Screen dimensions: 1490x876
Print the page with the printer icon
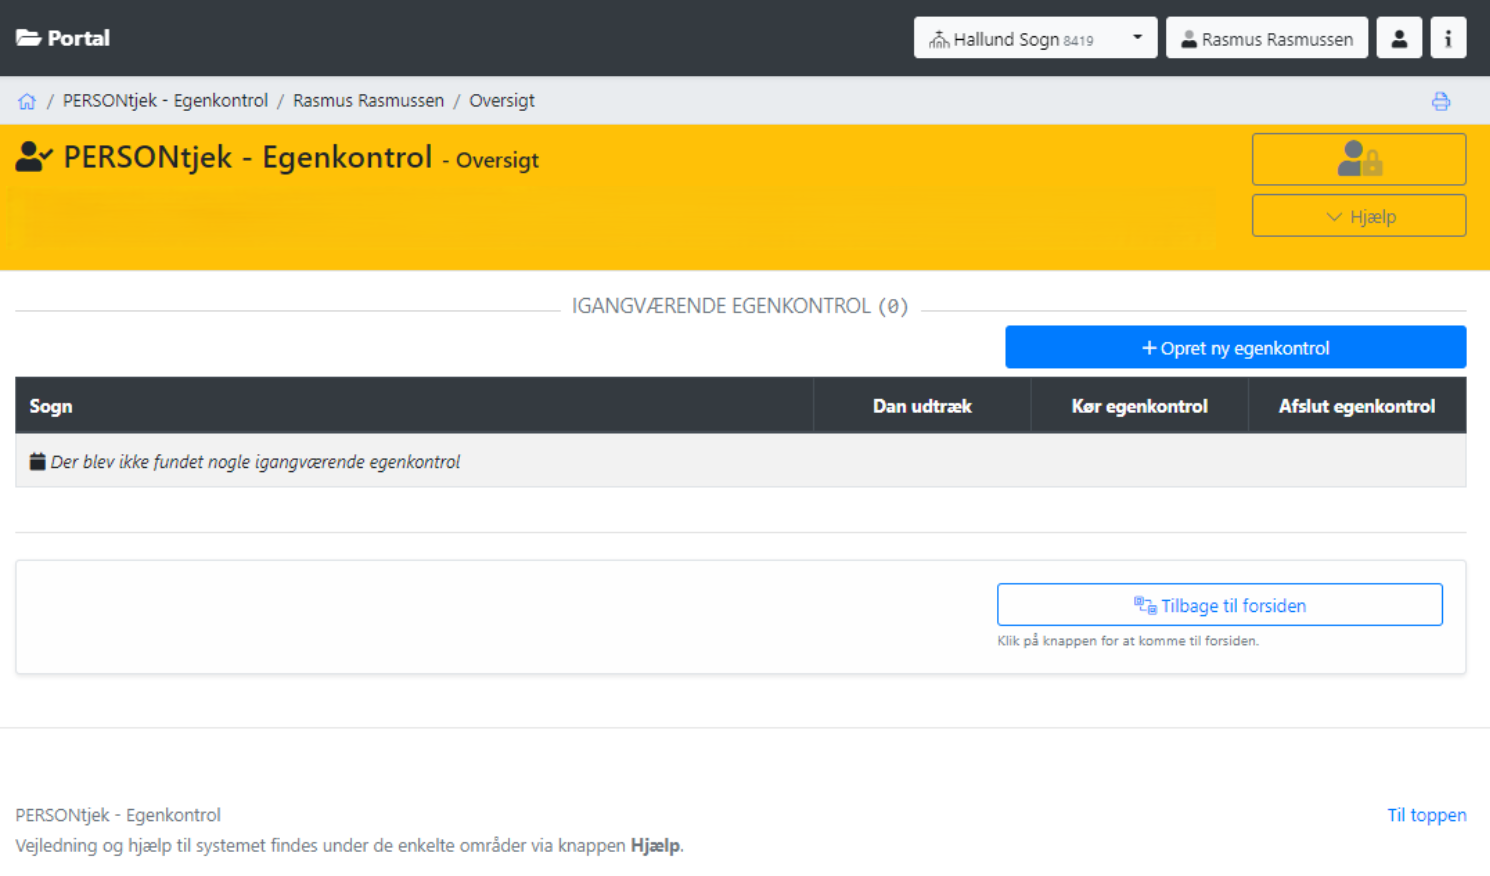click(1441, 101)
